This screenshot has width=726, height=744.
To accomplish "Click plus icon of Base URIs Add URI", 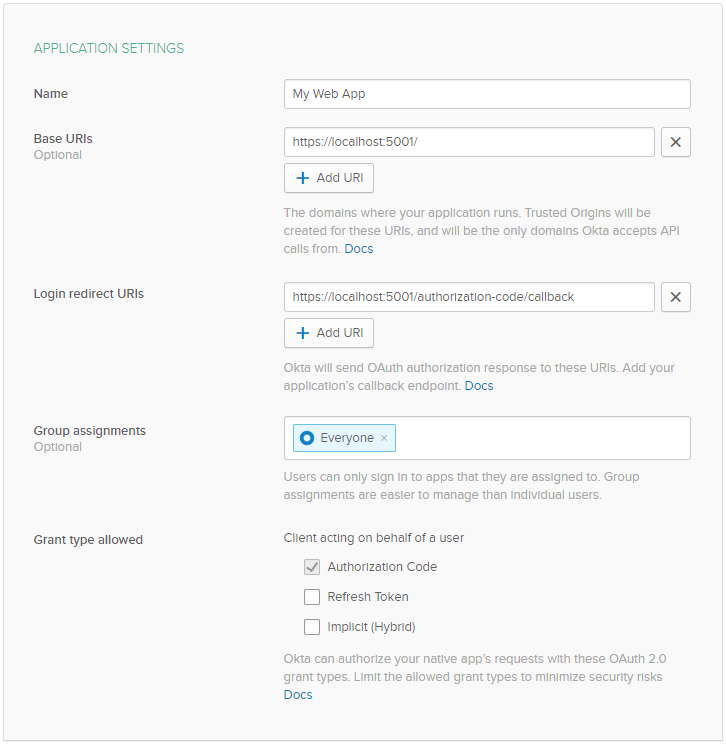I will pyautogui.click(x=303, y=178).
